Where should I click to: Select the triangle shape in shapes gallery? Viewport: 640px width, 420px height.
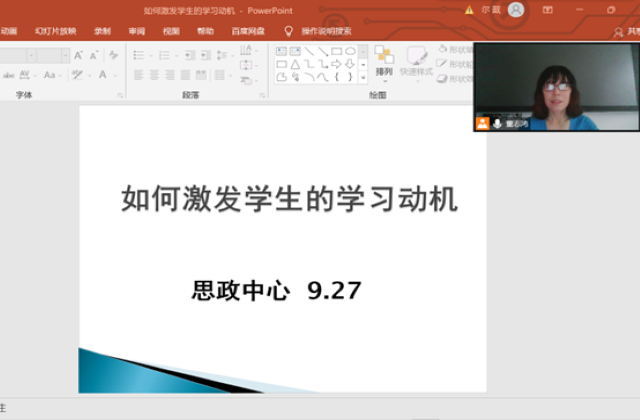tap(296, 63)
